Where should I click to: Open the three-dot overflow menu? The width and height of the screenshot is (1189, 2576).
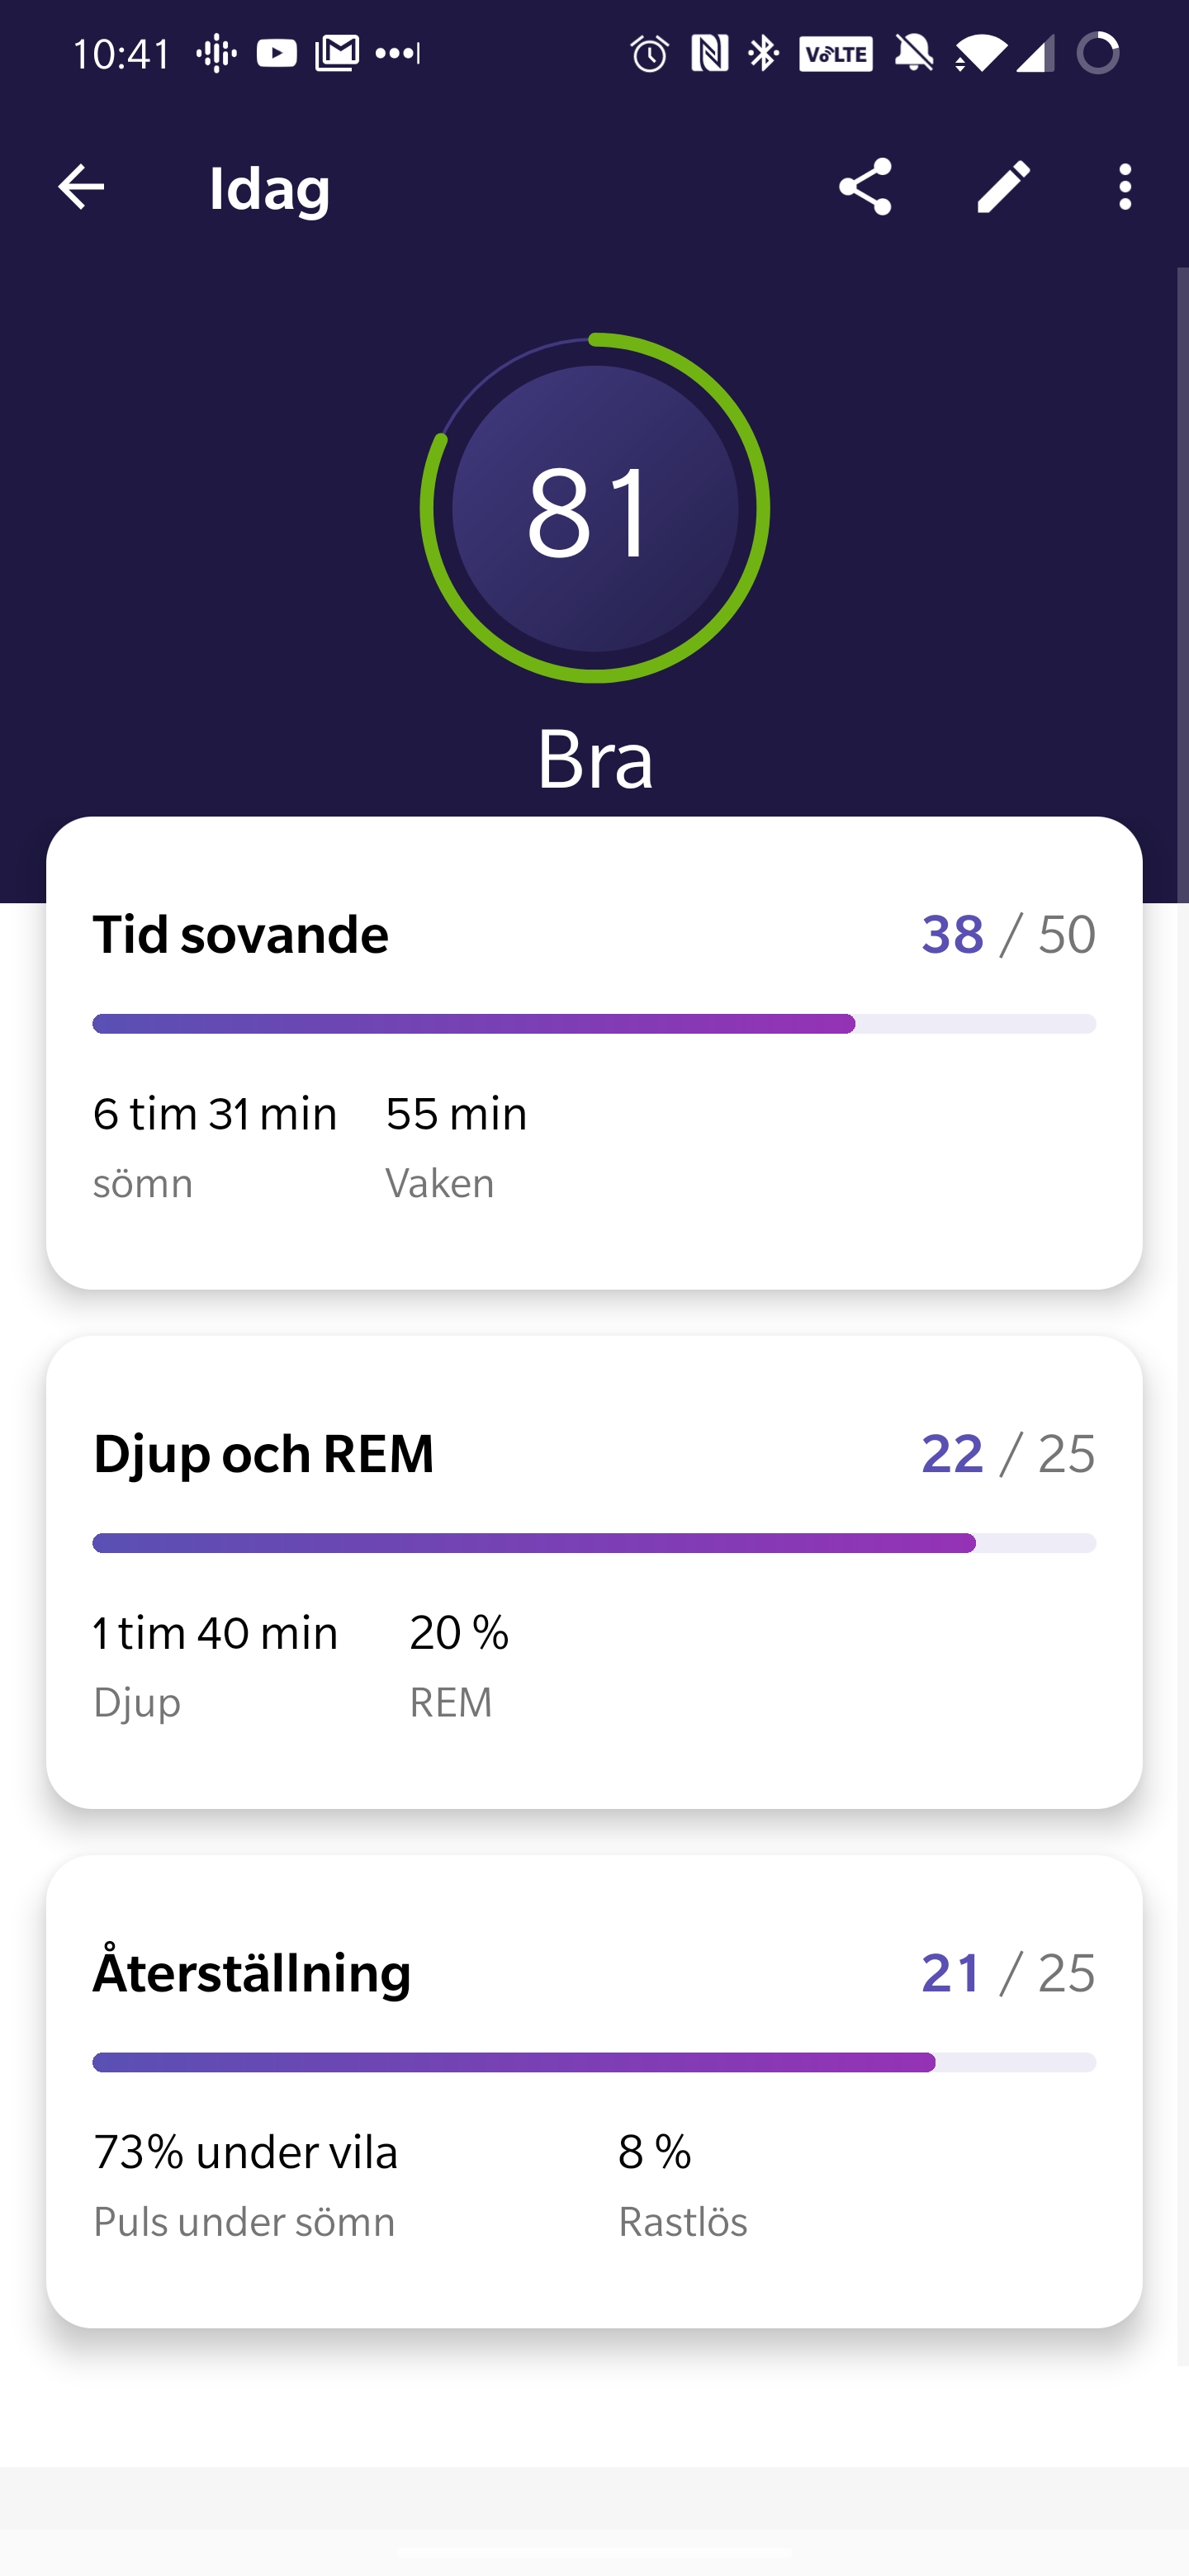[x=1125, y=187]
